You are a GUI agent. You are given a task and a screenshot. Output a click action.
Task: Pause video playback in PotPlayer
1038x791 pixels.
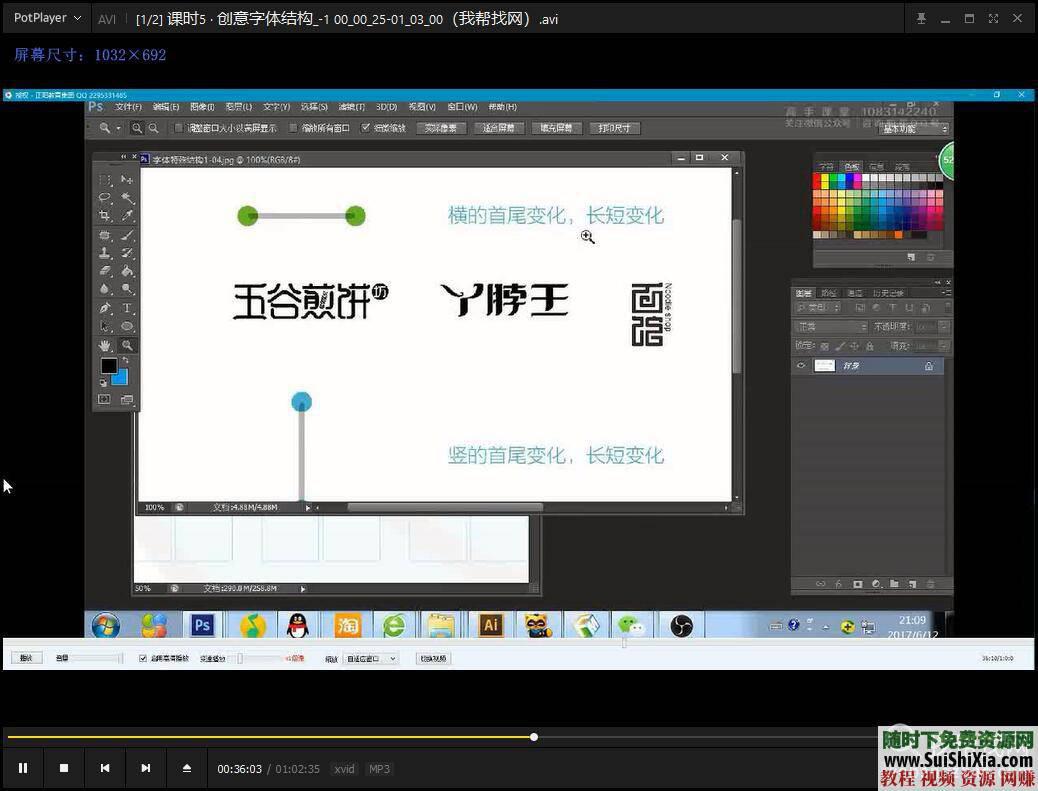pyautogui.click(x=23, y=768)
